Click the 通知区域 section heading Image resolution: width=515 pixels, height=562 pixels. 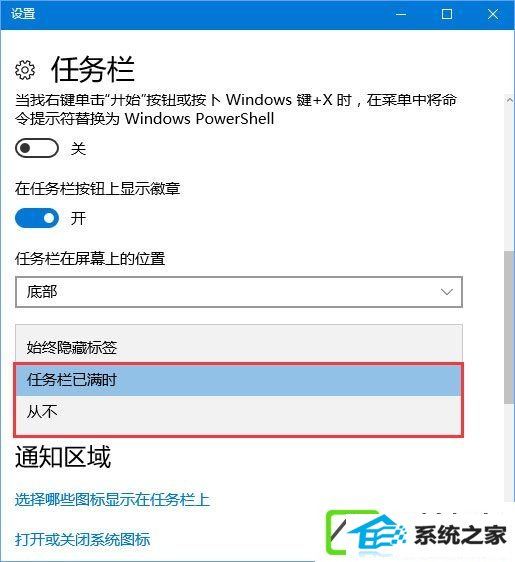[63, 457]
